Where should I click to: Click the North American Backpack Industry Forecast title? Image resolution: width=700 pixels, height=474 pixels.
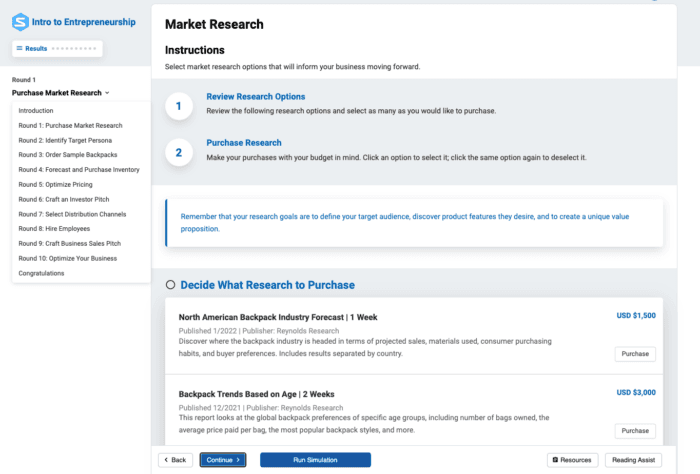pyautogui.click(x=278, y=317)
